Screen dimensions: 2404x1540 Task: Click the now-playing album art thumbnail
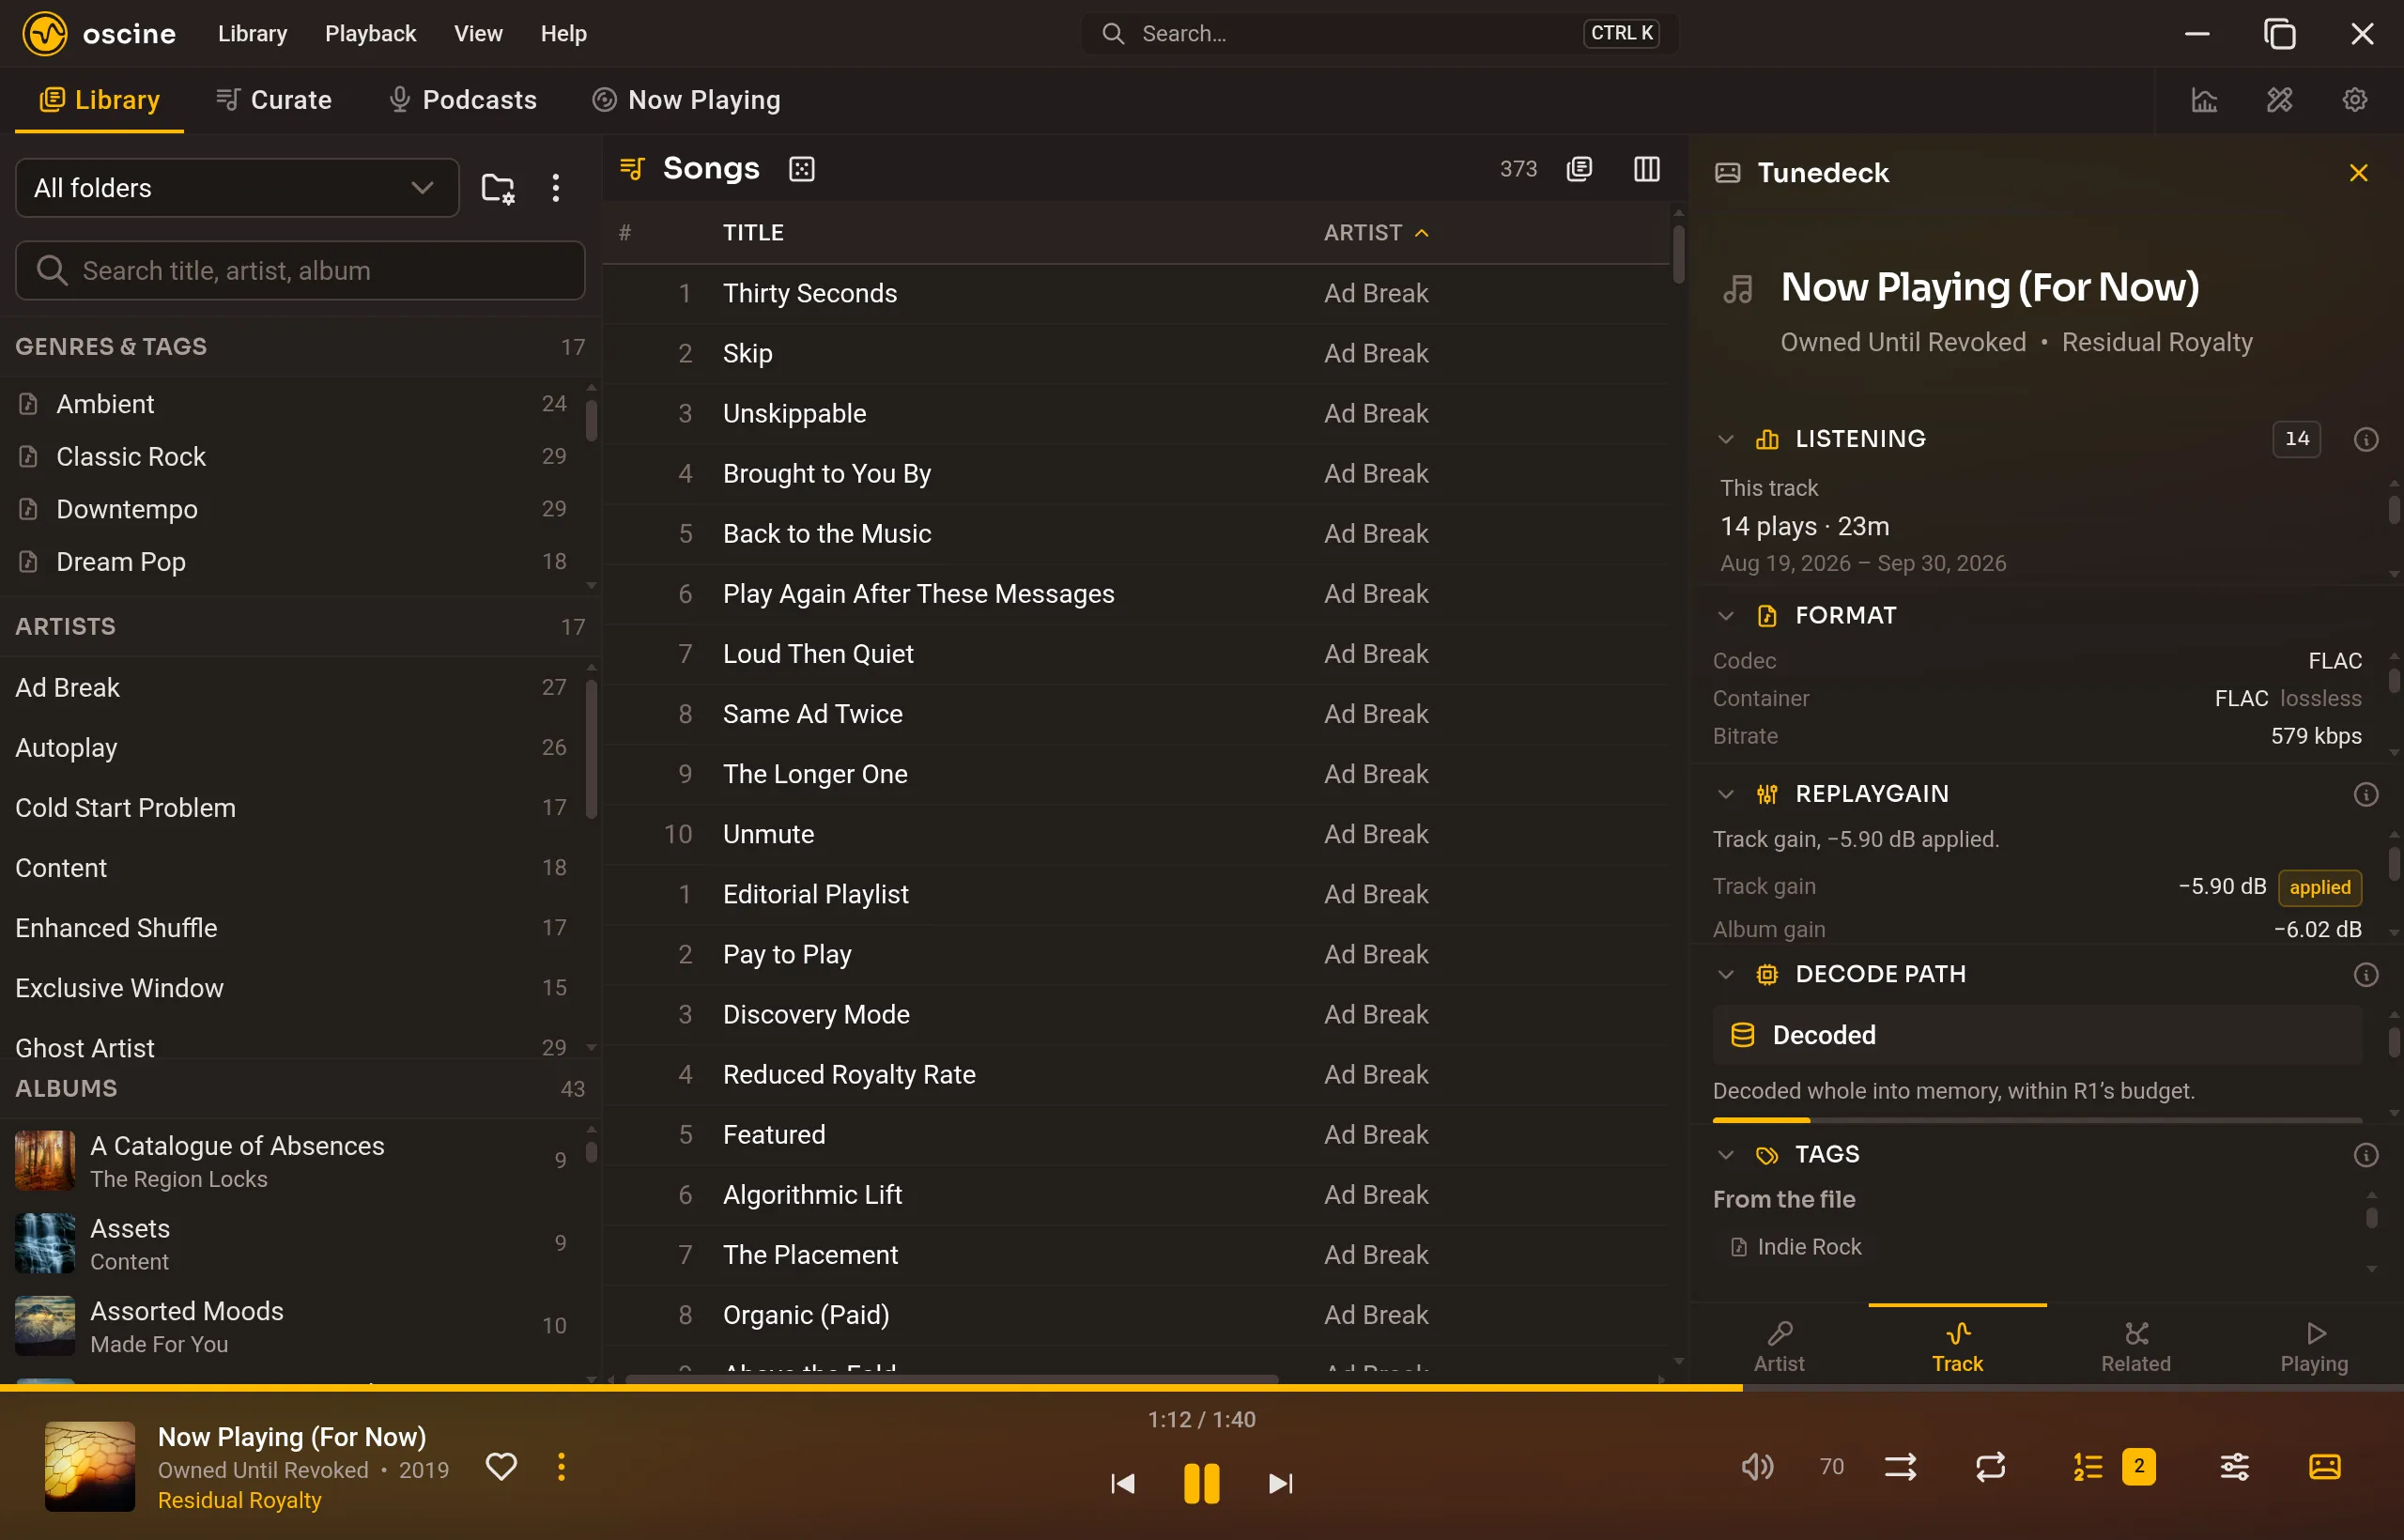(90, 1467)
